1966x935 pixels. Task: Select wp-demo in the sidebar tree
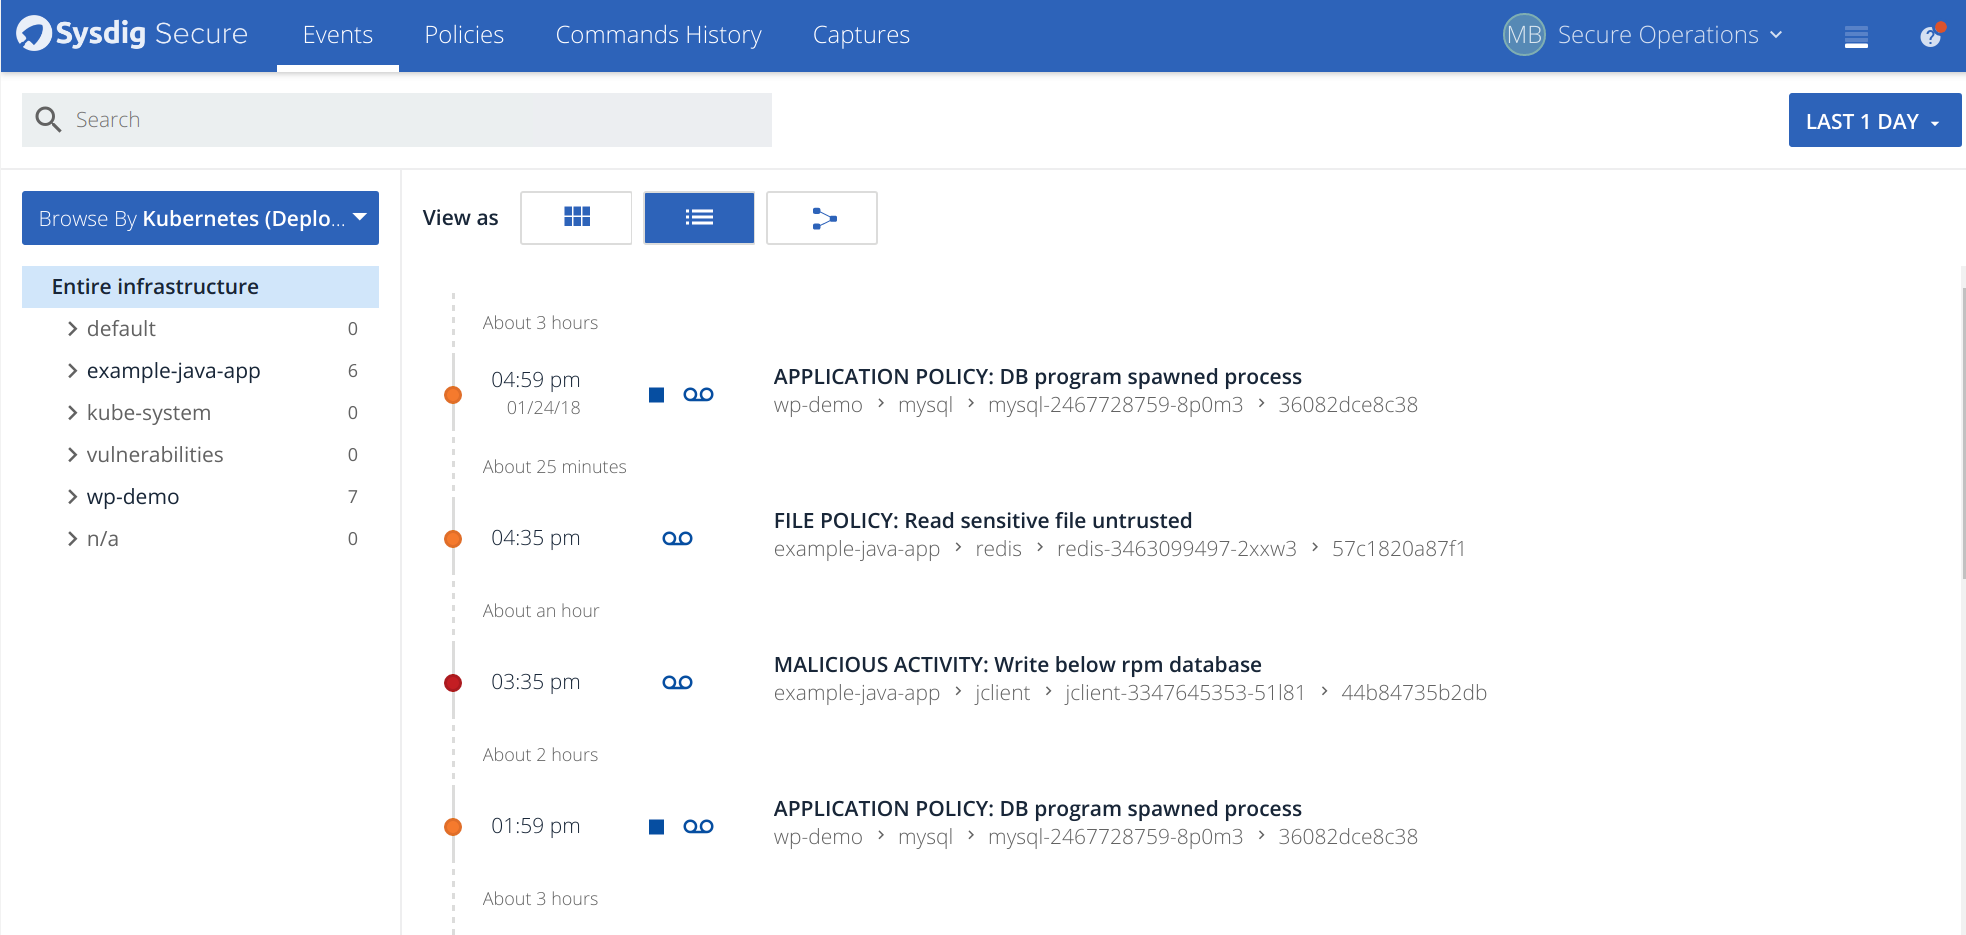(133, 497)
